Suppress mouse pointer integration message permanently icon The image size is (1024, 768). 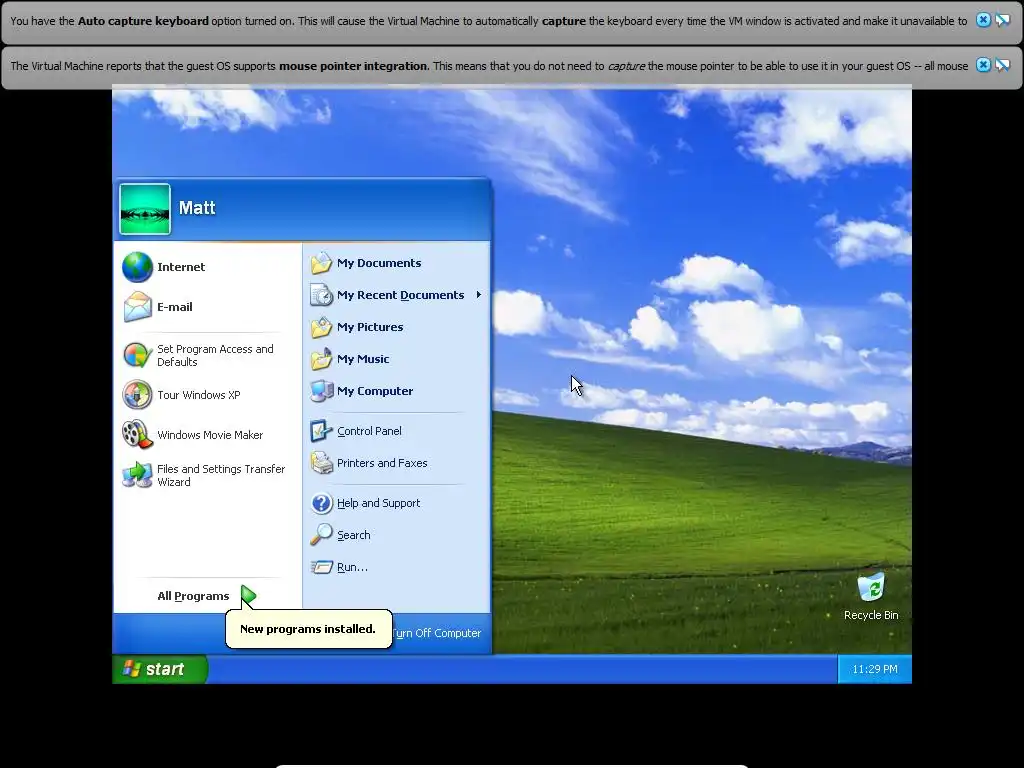[x=1002, y=65]
